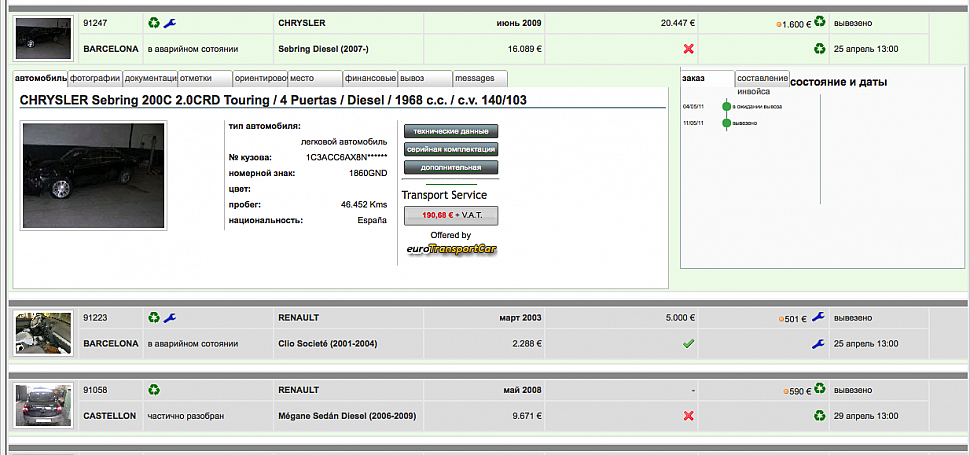This screenshot has height=455, width=970.
Task: Click the 190,68 € + V.A.T. transport button
Action: click(x=451, y=216)
